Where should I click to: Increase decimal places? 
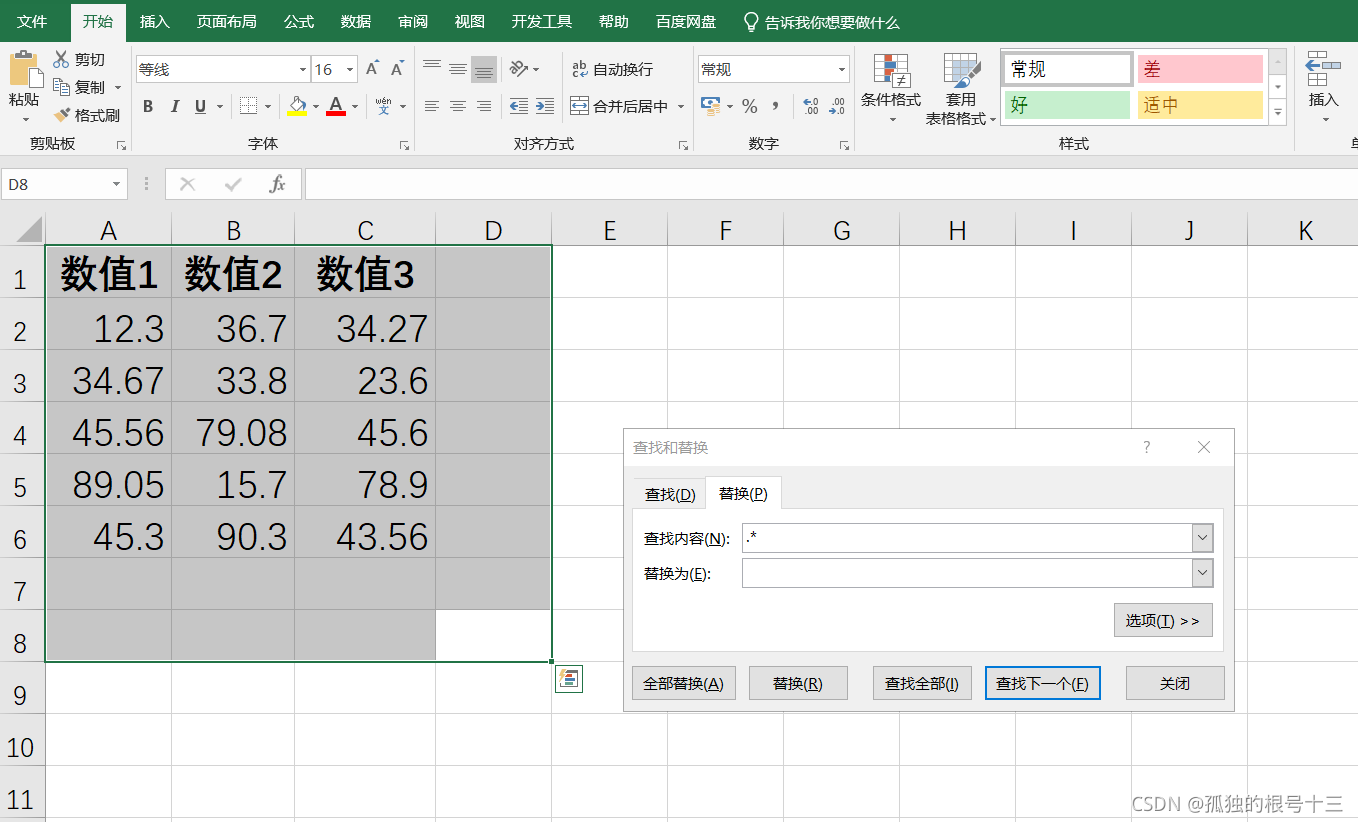pos(811,106)
